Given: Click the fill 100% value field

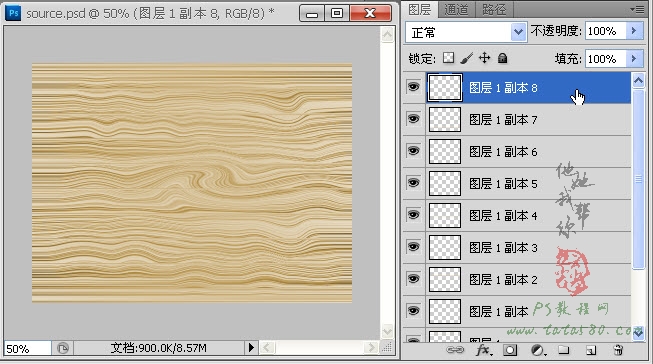Looking at the screenshot, I should (606, 59).
